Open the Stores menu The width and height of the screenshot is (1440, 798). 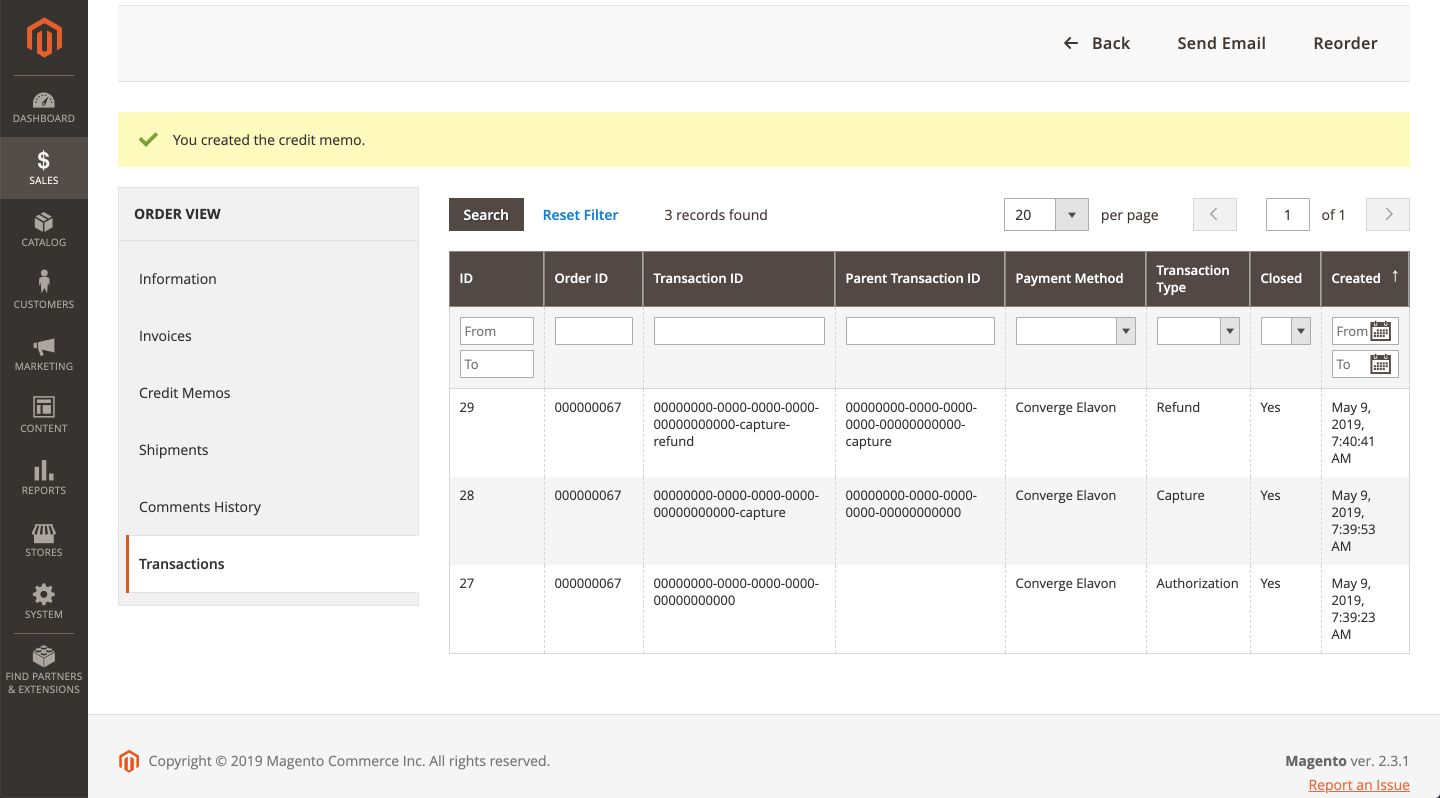(44, 540)
